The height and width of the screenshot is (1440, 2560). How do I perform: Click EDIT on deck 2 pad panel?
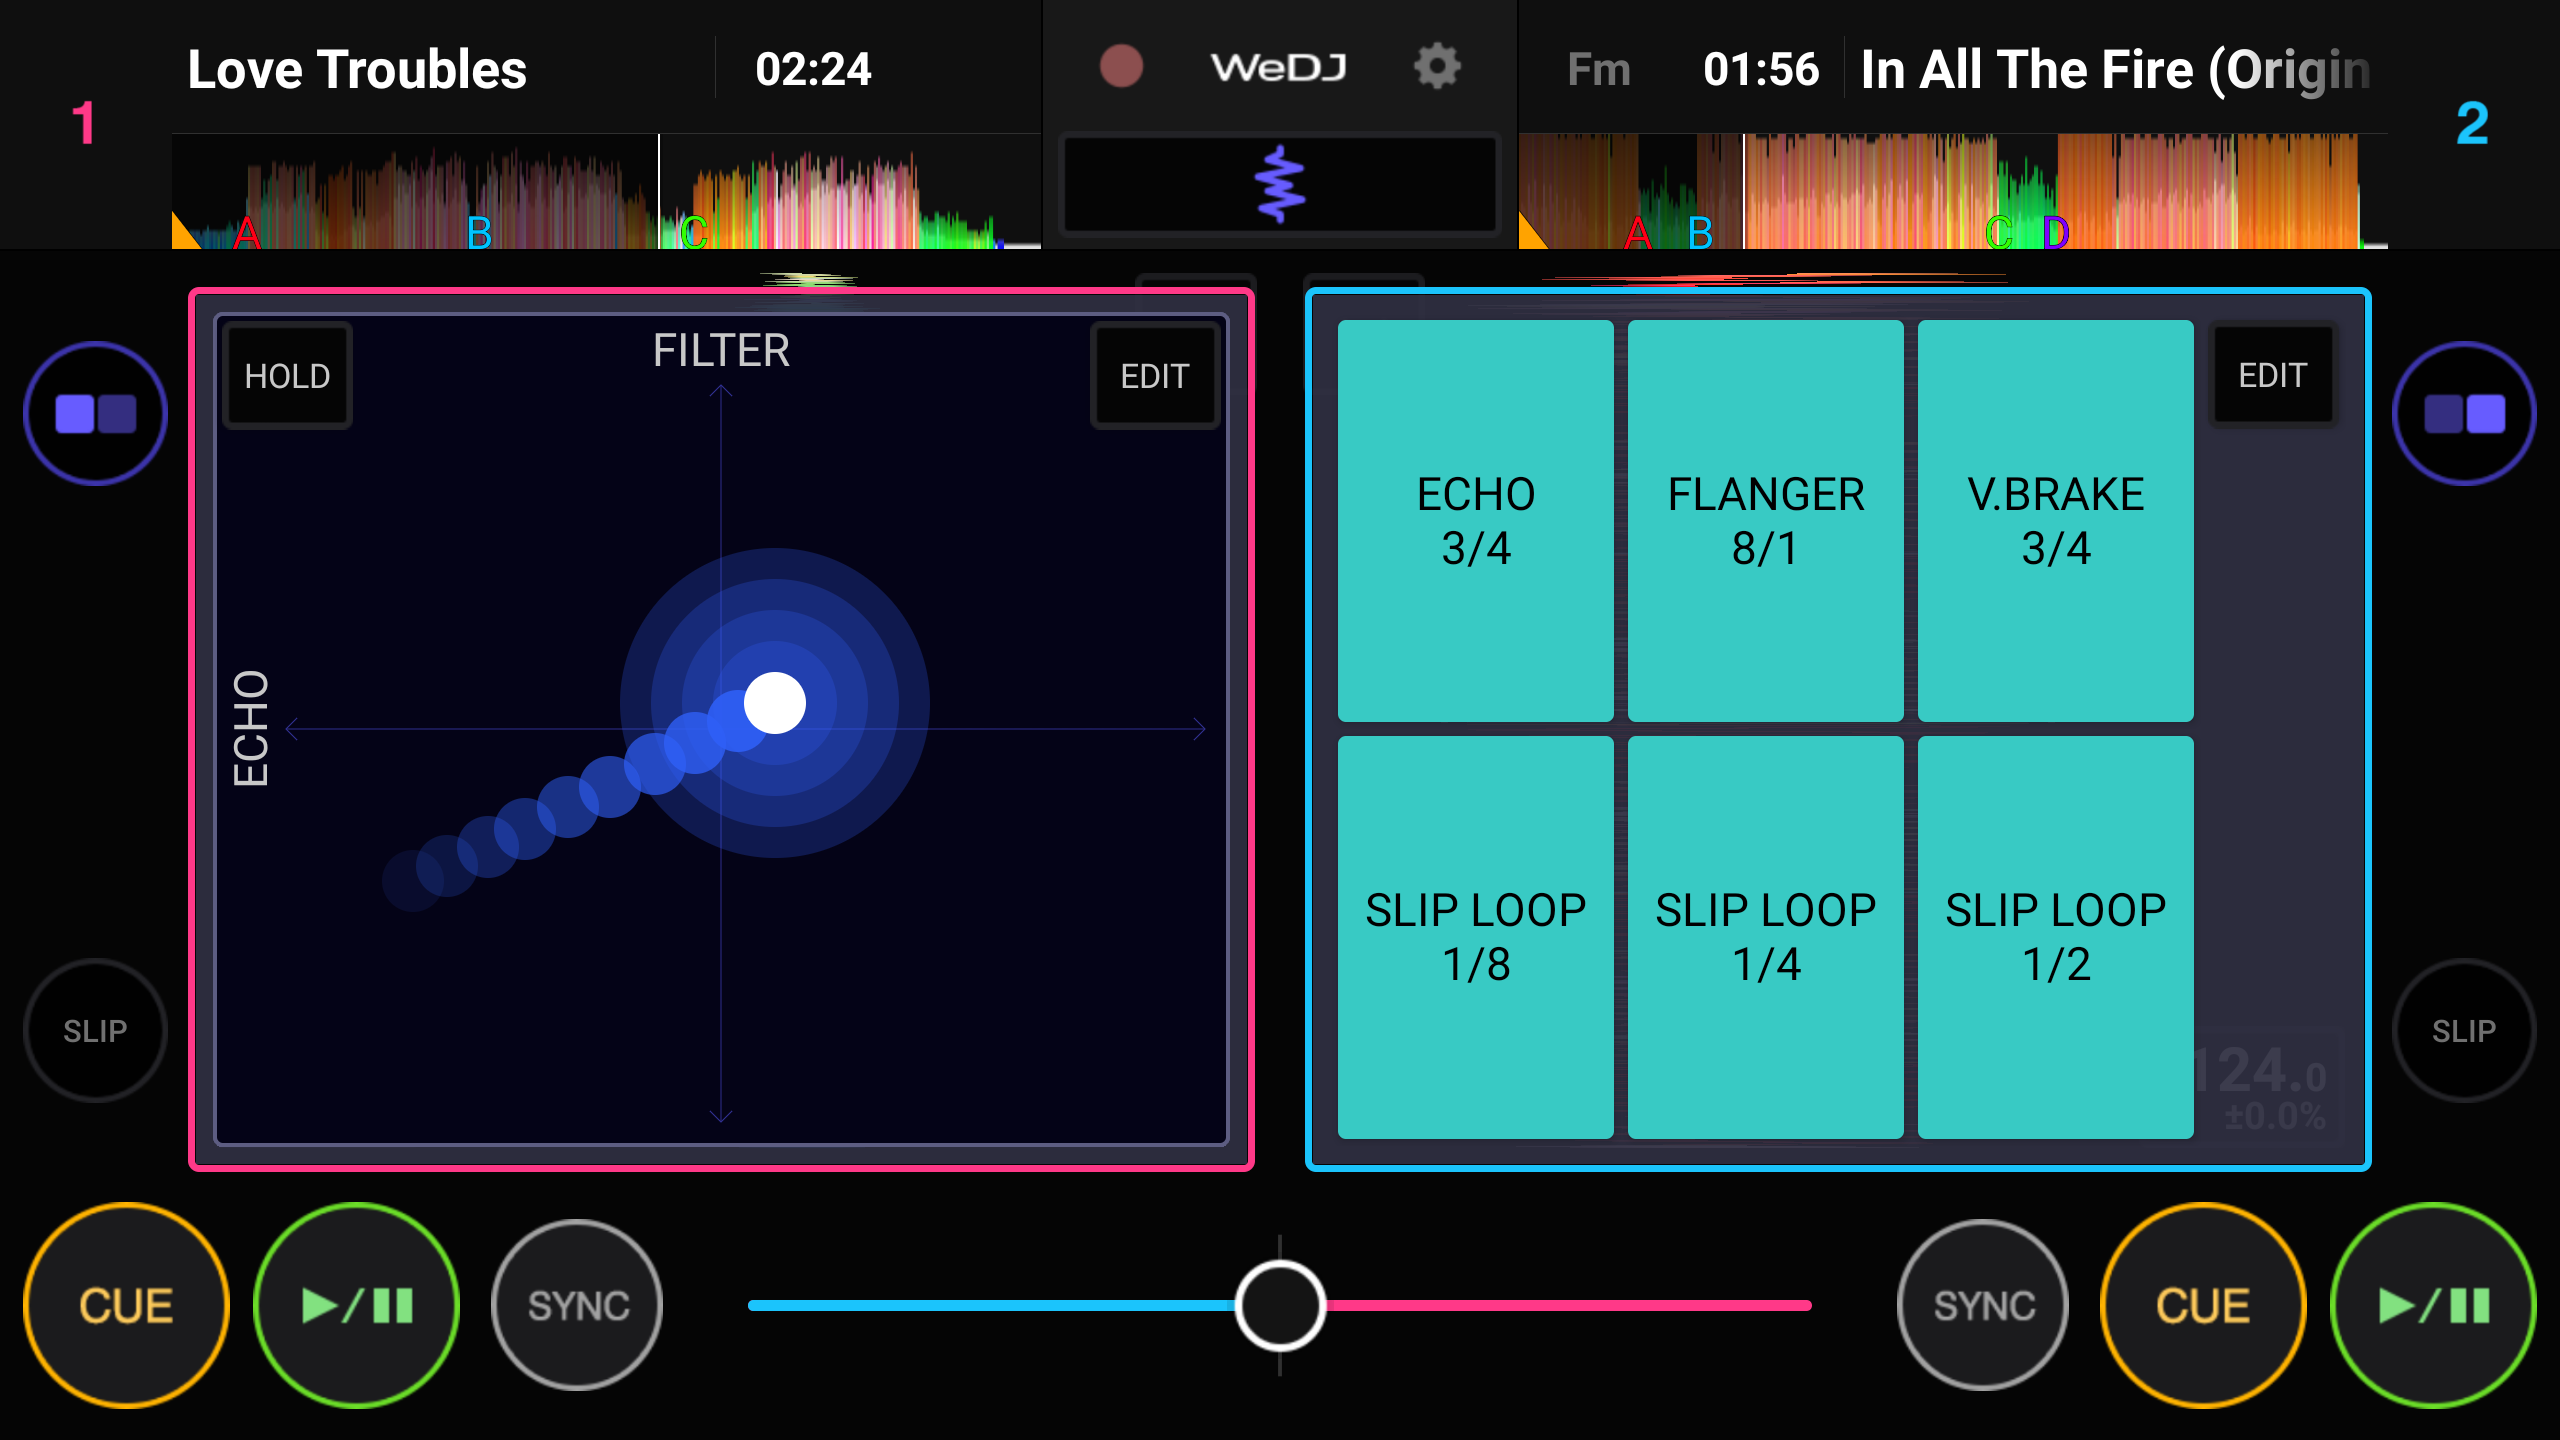point(2272,375)
